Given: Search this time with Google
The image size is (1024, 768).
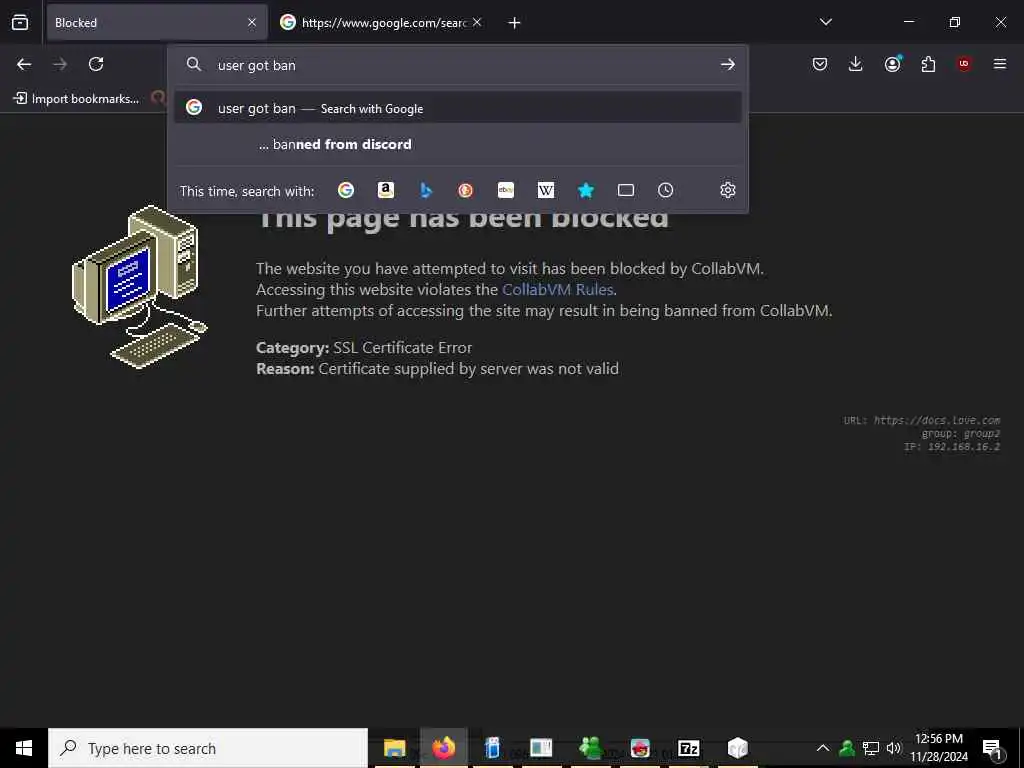Looking at the screenshot, I should click(345, 190).
